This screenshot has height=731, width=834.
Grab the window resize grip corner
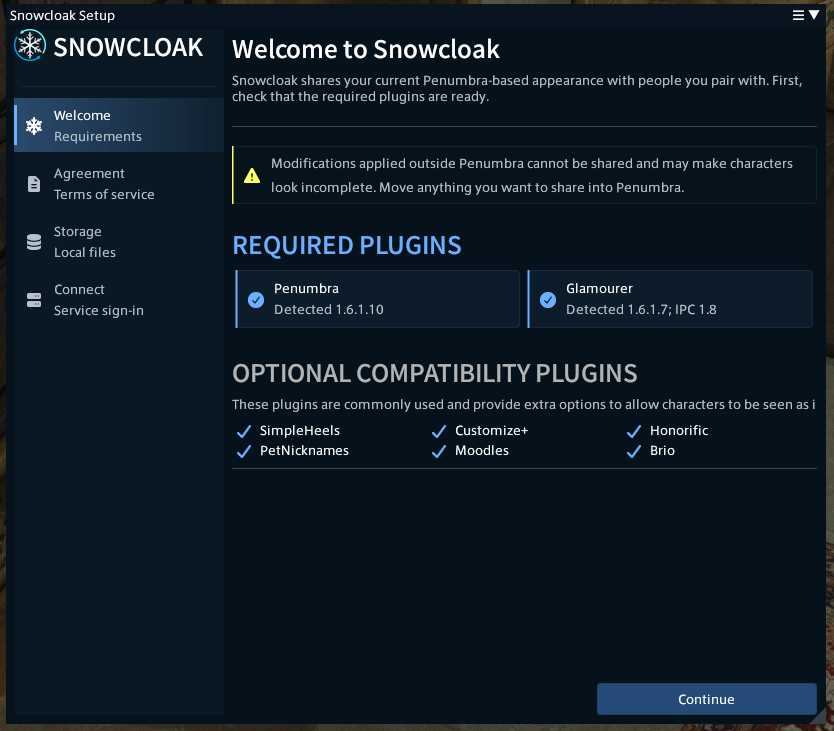[x=819, y=717]
